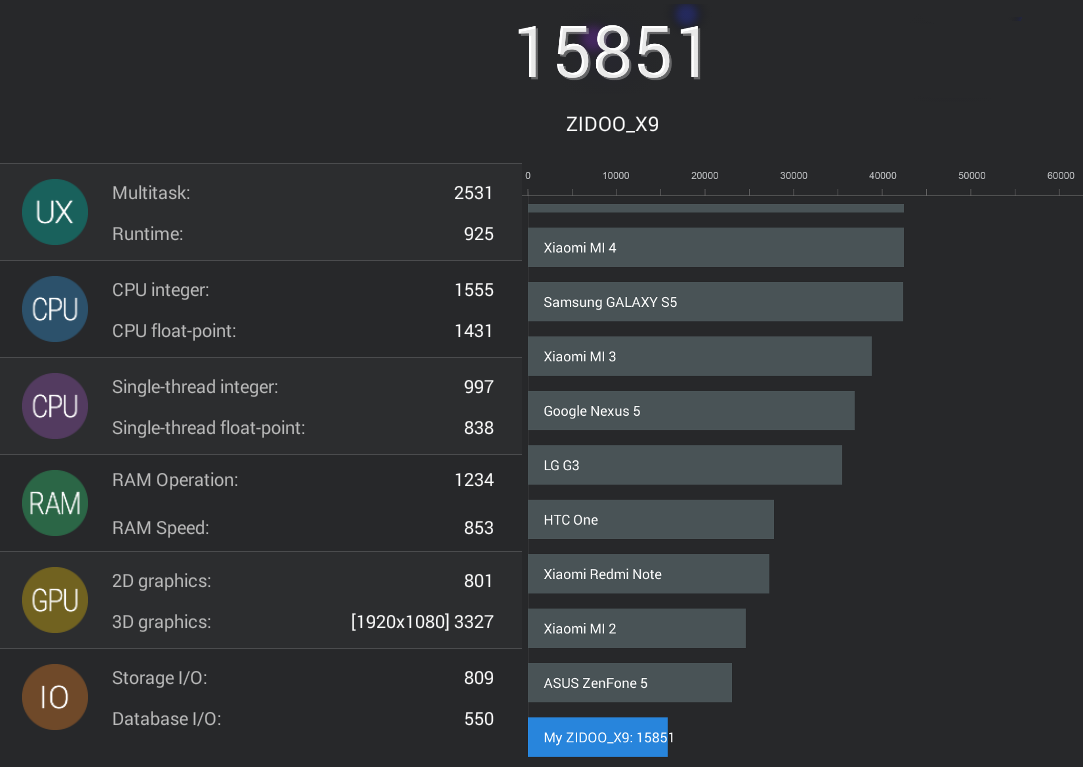This screenshot has width=1083, height=767.
Task: Click the 0 mark on the chart axis
Action: (x=528, y=176)
